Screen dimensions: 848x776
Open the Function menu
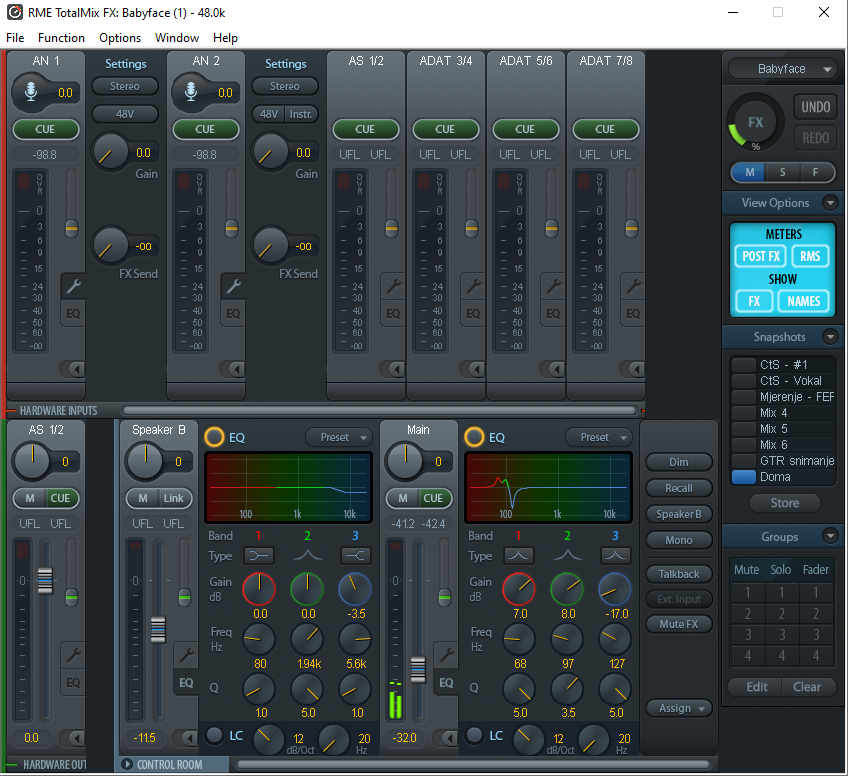click(x=61, y=38)
